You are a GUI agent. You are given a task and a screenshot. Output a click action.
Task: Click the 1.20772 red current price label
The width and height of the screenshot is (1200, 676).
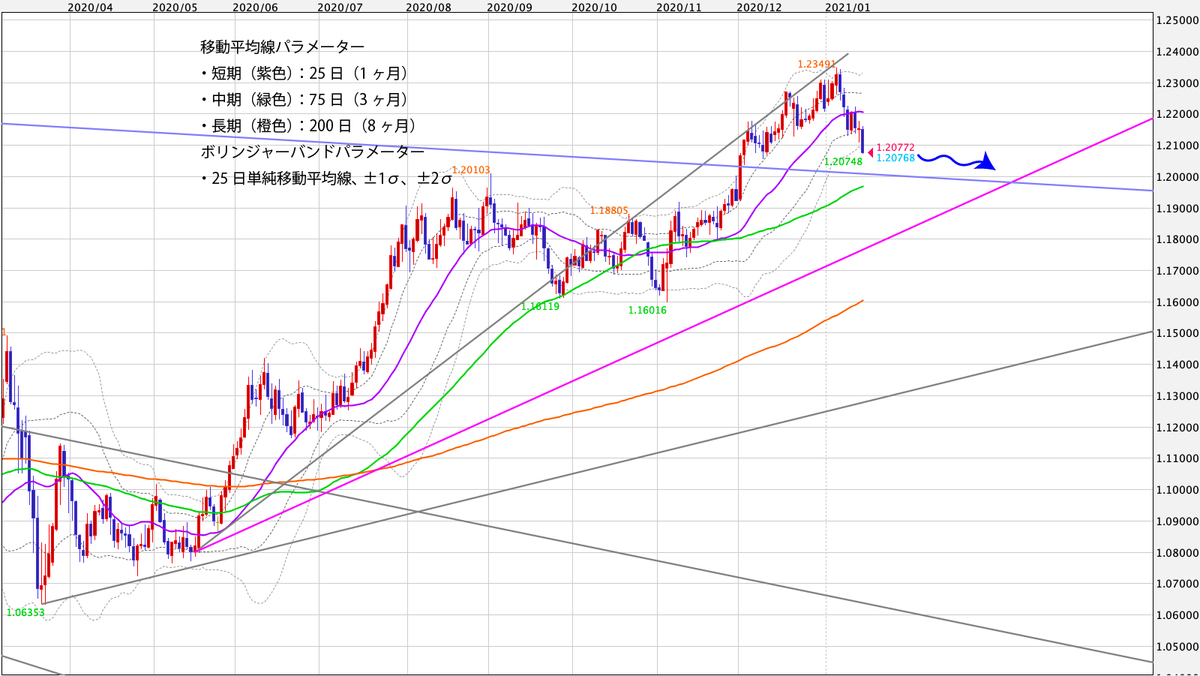coord(894,147)
